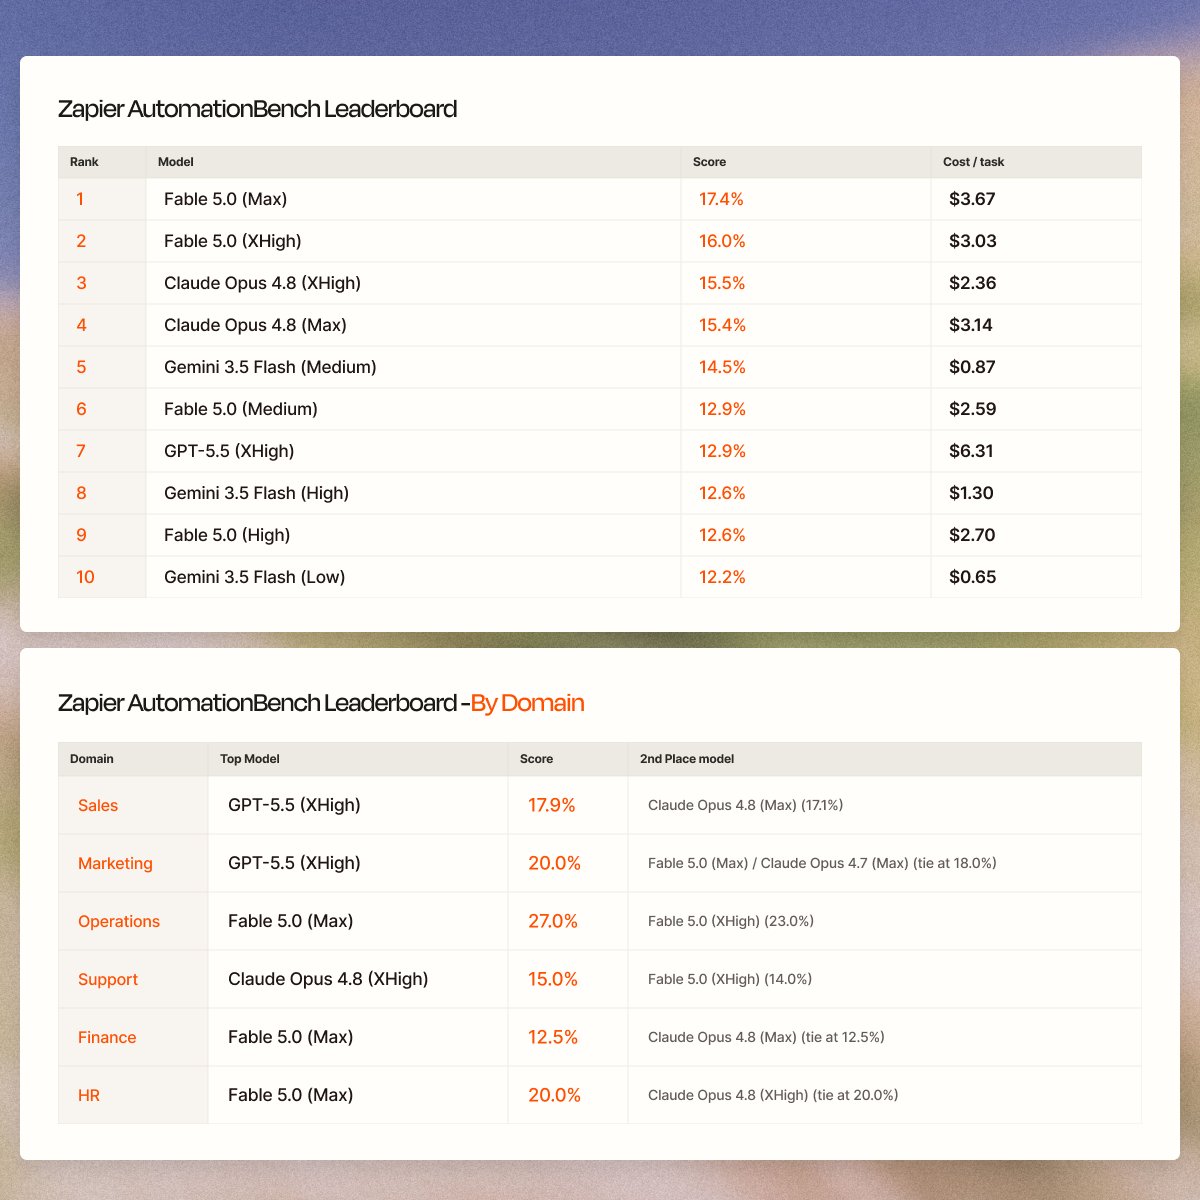This screenshot has height=1200, width=1200.
Task: Click the 'Model' column header in top table
Action: [176, 162]
